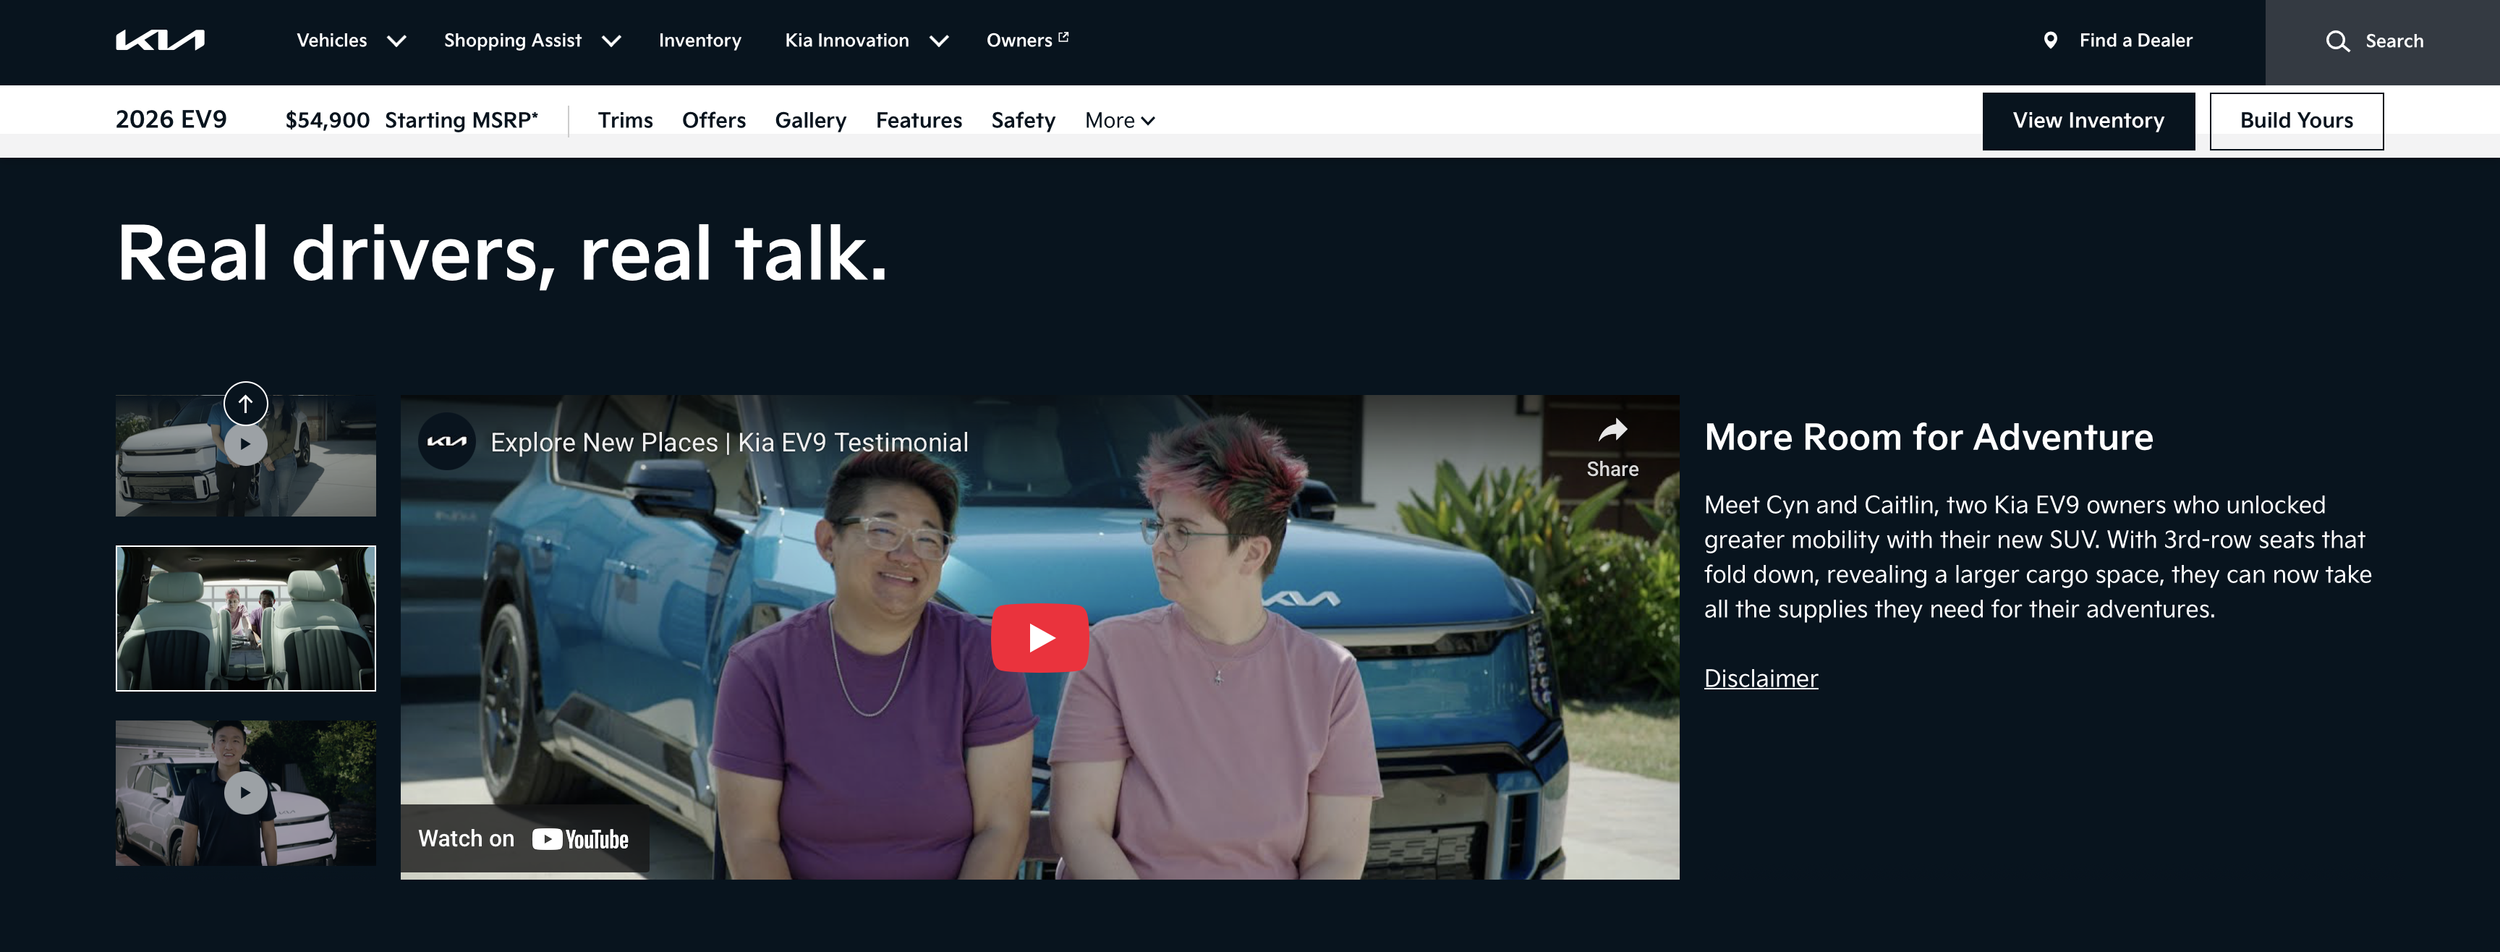Click the external link icon beside Owners
2500x952 pixels.
pos(1063,37)
